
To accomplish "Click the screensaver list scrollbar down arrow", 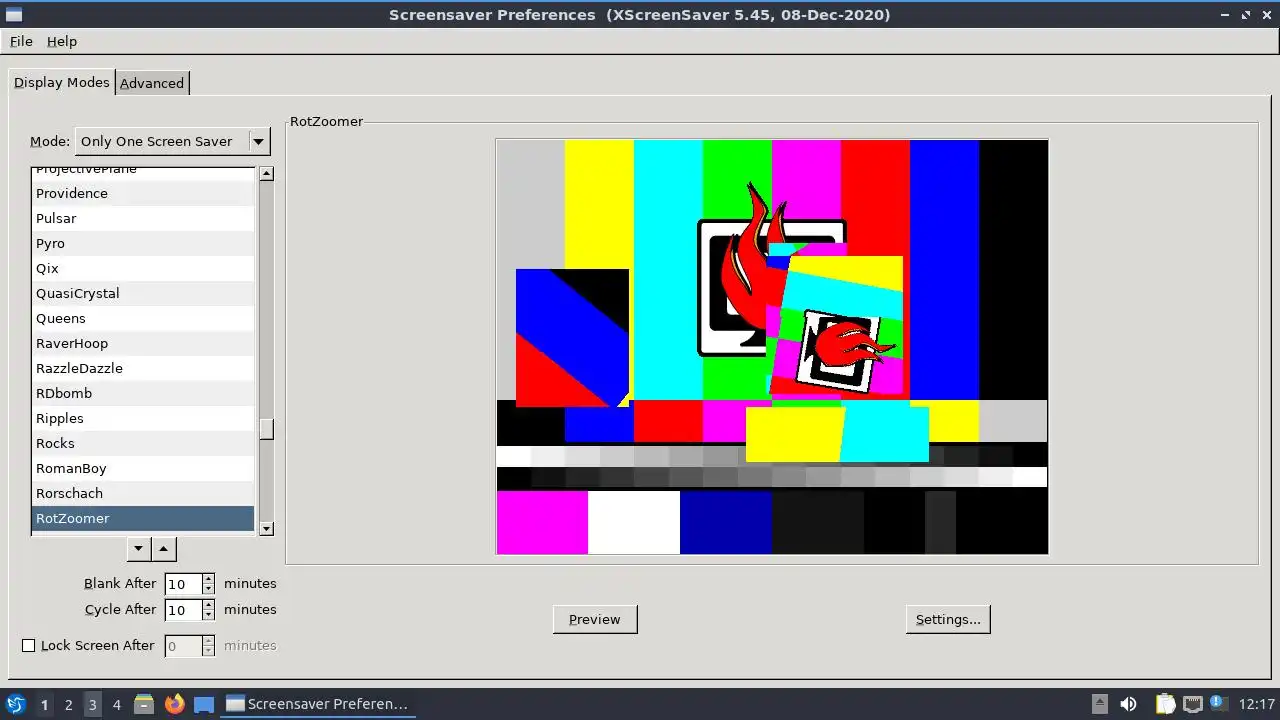I will [266, 528].
